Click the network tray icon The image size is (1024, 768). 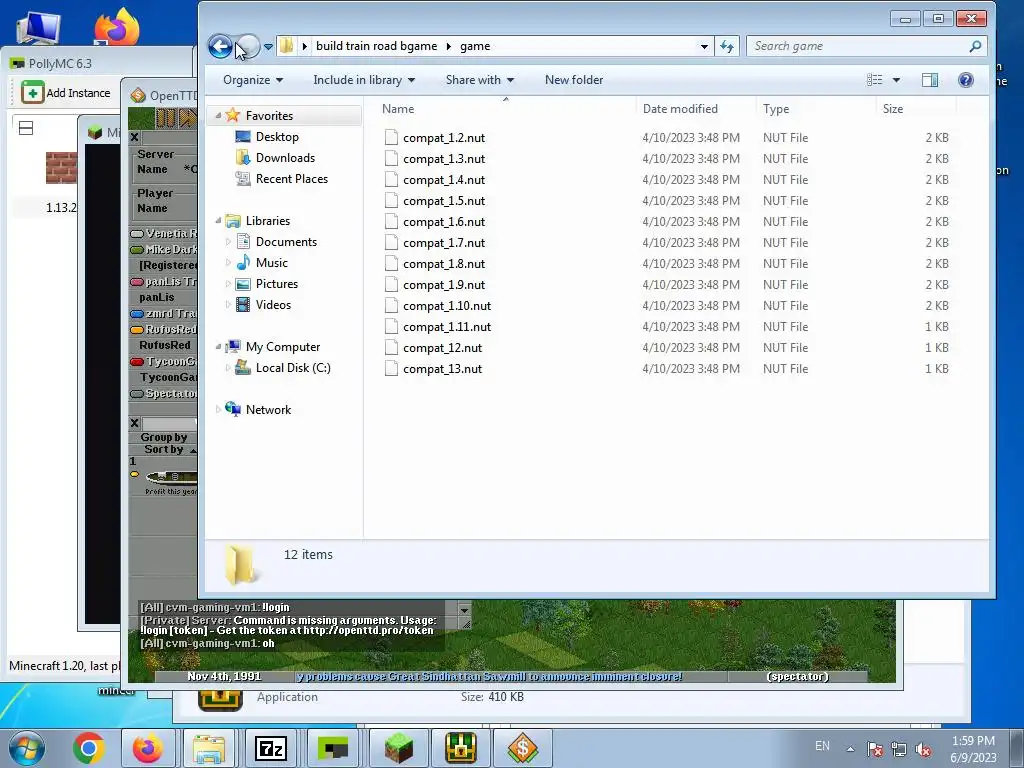click(x=899, y=750)
